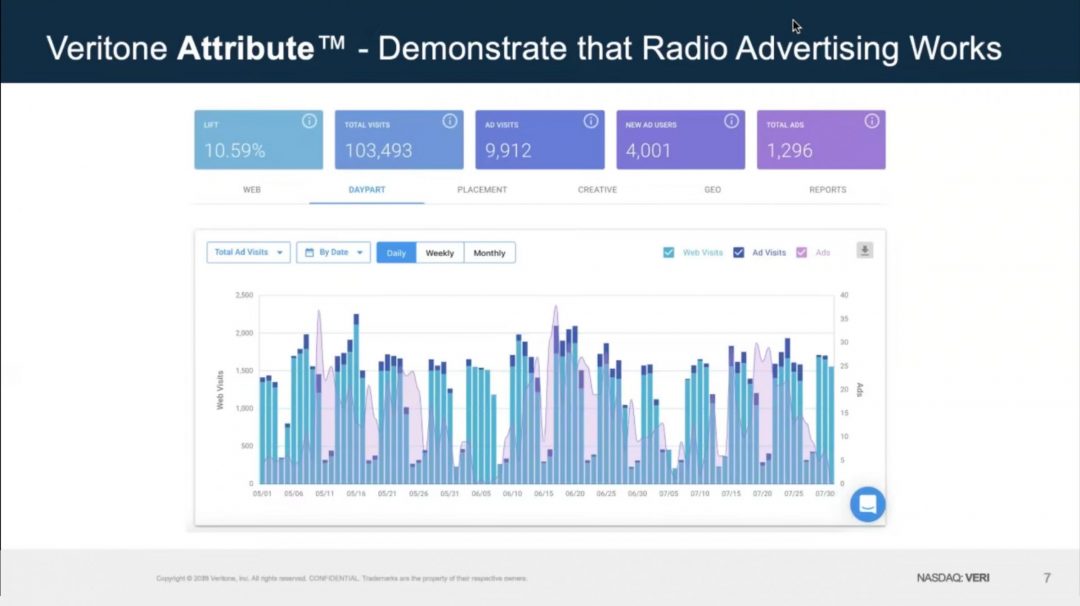Click info icon on New Ad Users card

coord(731,121)
